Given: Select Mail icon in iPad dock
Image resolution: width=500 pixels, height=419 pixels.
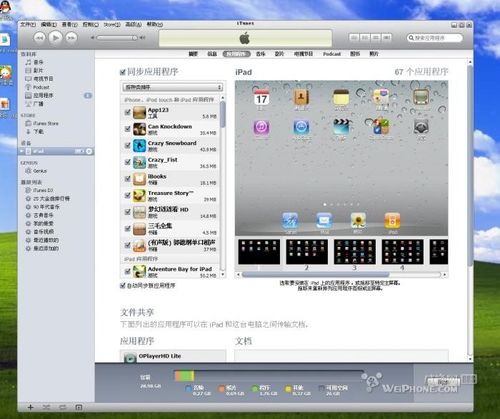Looking at the screenshot, I should point(324,221).
